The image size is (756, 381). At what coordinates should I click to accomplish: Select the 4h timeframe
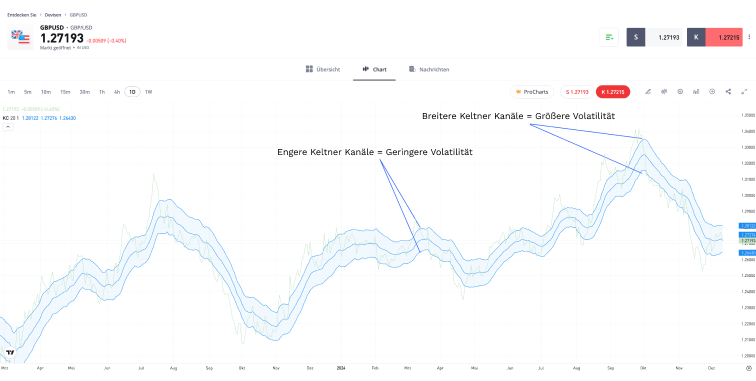pos(117,92)
